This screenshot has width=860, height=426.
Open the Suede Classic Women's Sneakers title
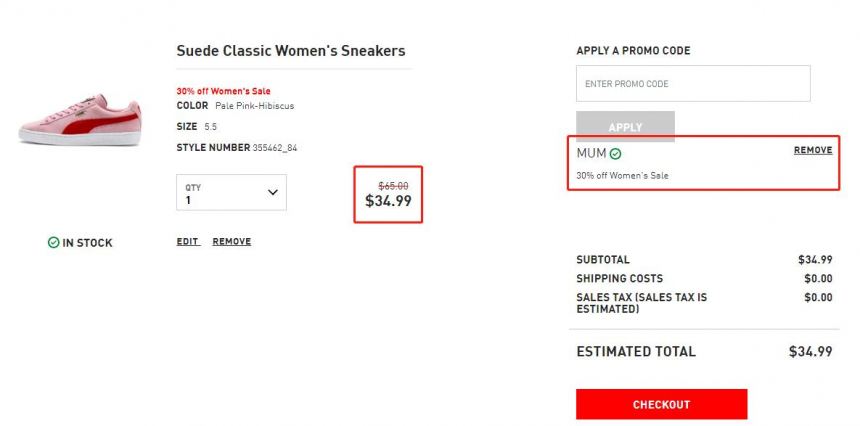click(x=291, y=51)
